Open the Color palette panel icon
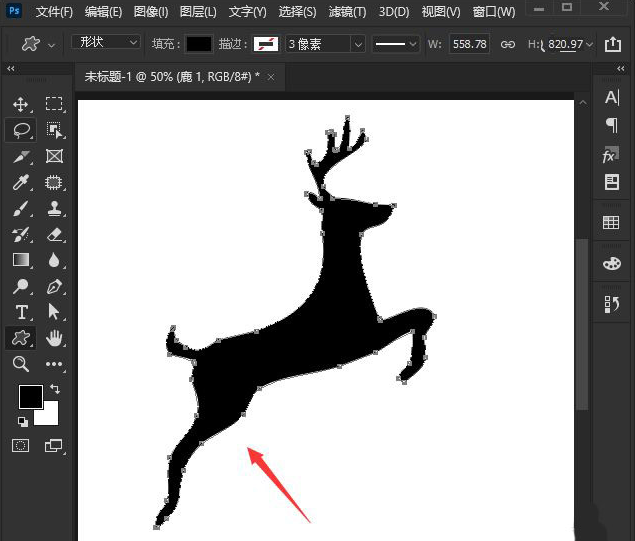Screen dimensions: 635x541 612,264
